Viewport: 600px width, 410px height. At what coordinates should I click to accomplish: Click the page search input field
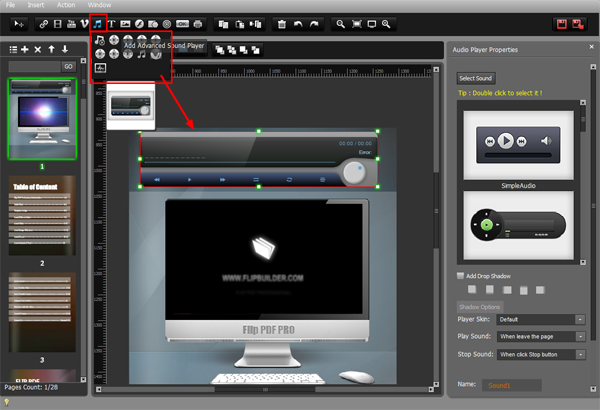coord(34,67)
